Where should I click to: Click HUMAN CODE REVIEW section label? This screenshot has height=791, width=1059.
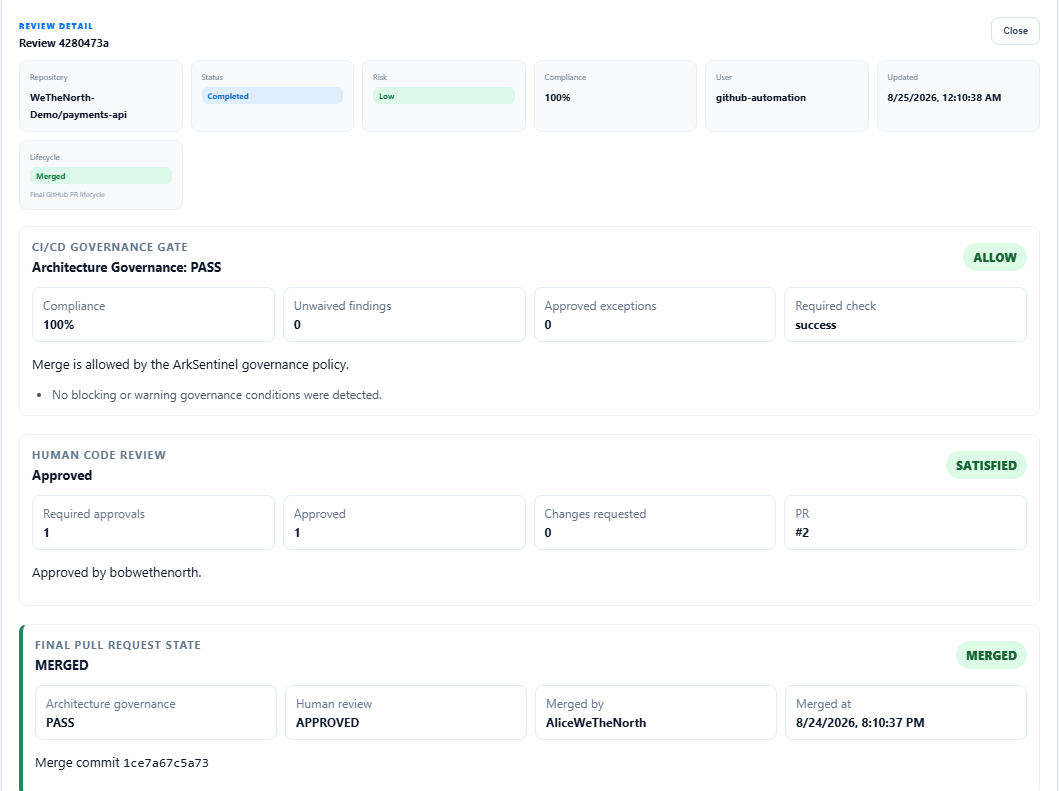pos(99,455)
